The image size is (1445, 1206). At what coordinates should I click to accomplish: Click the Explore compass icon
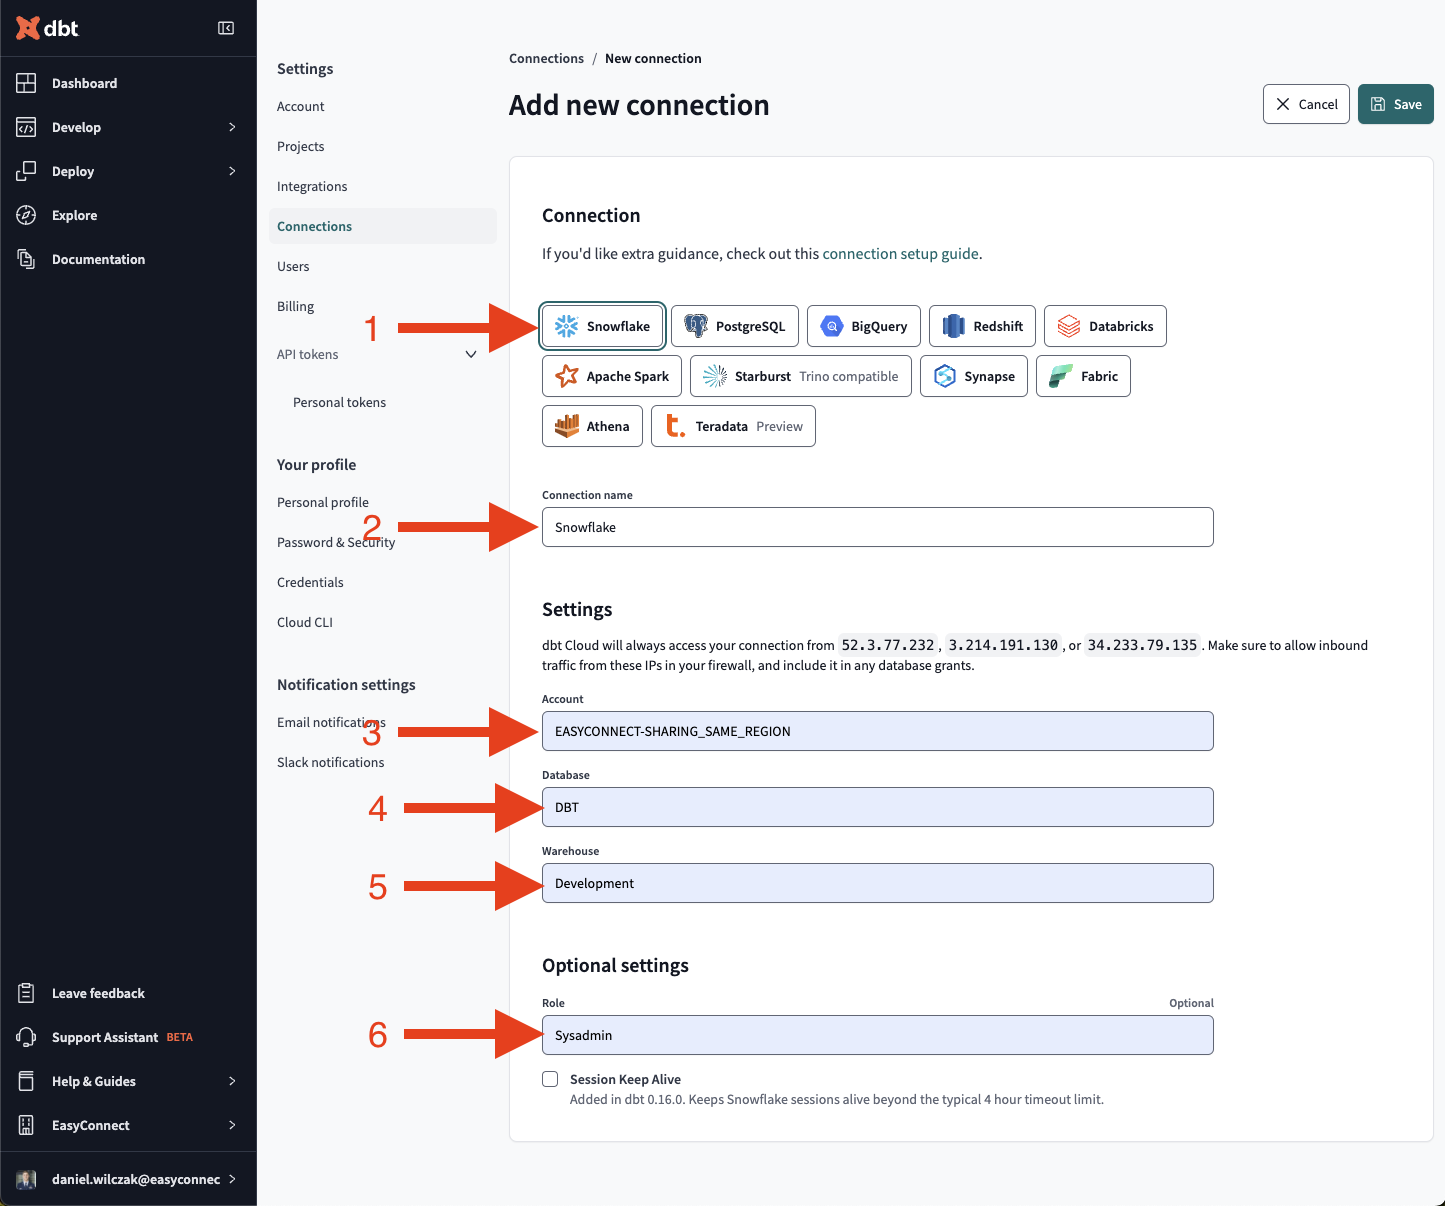tap(27, 215)
